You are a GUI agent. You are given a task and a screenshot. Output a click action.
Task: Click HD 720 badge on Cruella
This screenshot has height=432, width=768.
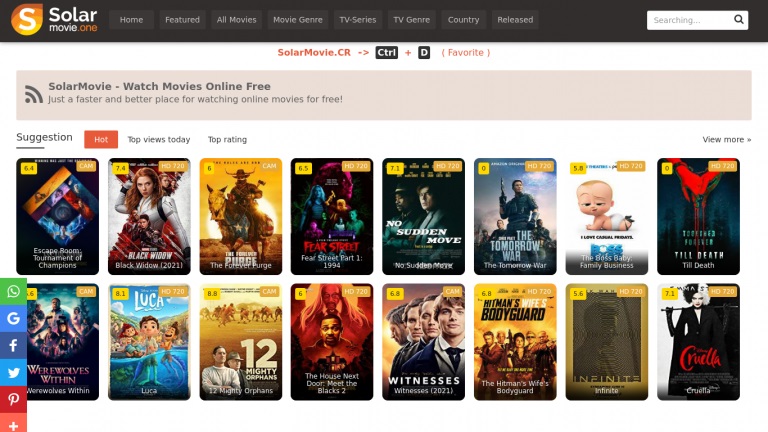[722, 291]
